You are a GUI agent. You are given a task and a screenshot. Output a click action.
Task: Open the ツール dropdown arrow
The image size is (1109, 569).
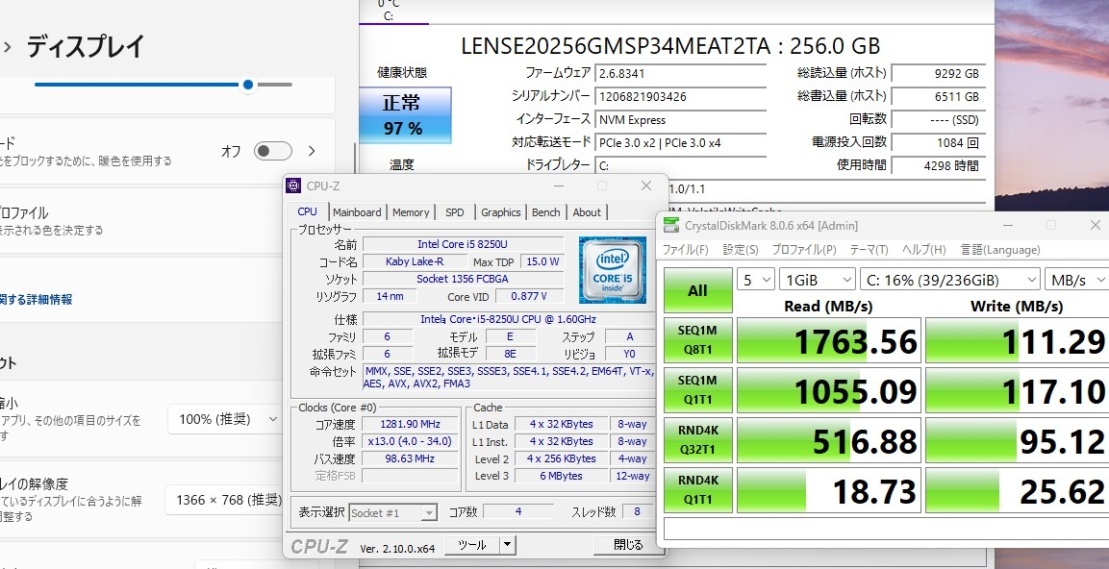(x=507, y=545)
